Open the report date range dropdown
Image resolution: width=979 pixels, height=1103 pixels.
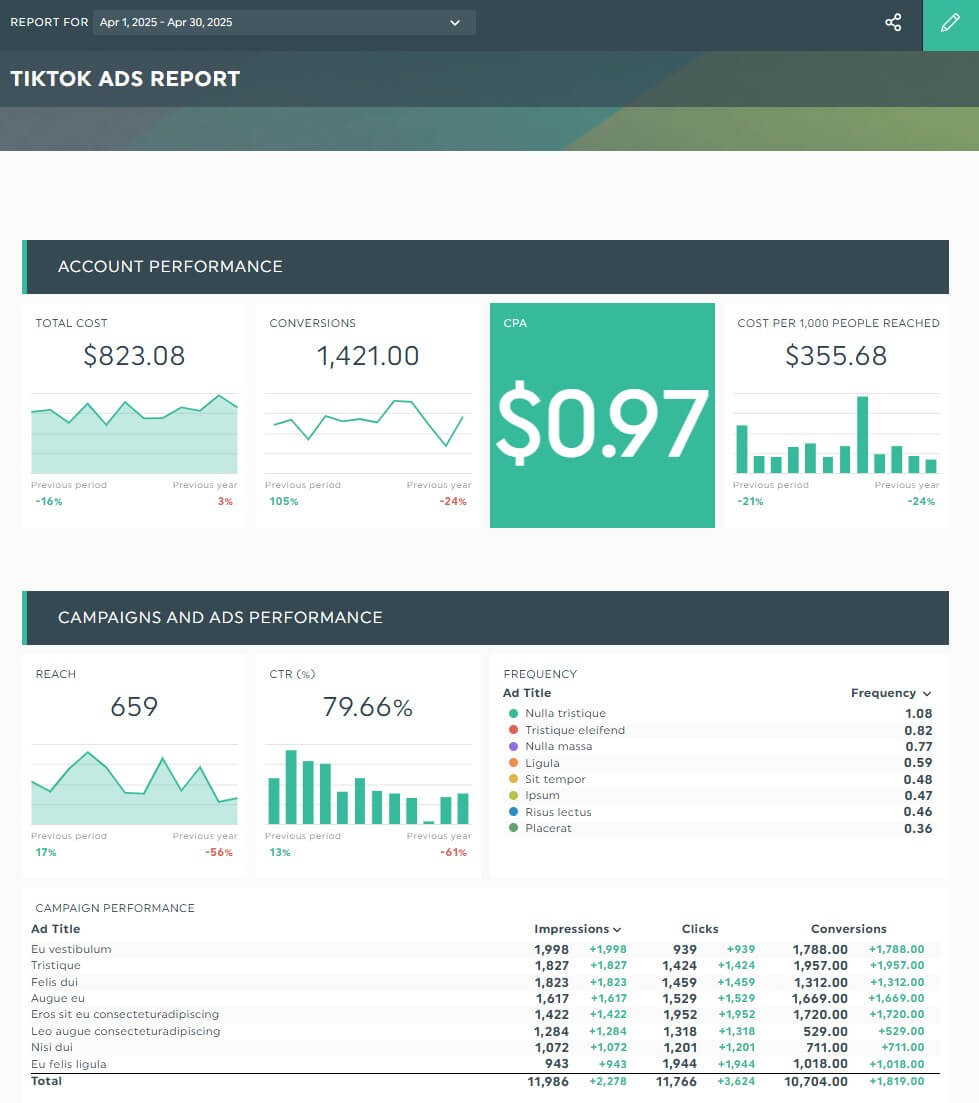[284, 23]
